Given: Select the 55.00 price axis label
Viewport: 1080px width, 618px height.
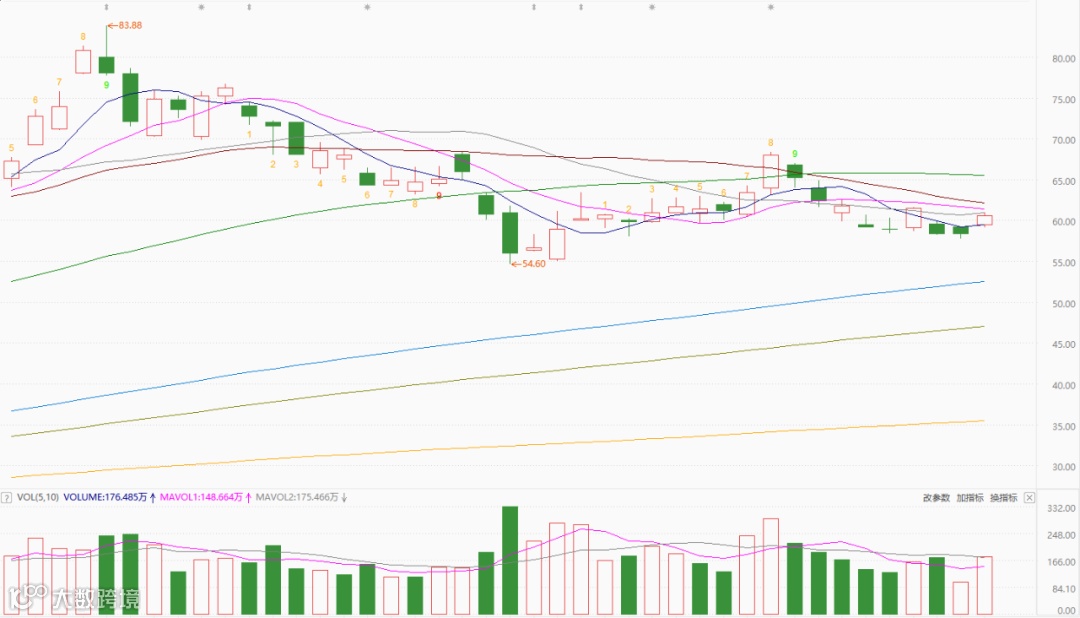Looking at the screenshot, I should (1063, 263).
